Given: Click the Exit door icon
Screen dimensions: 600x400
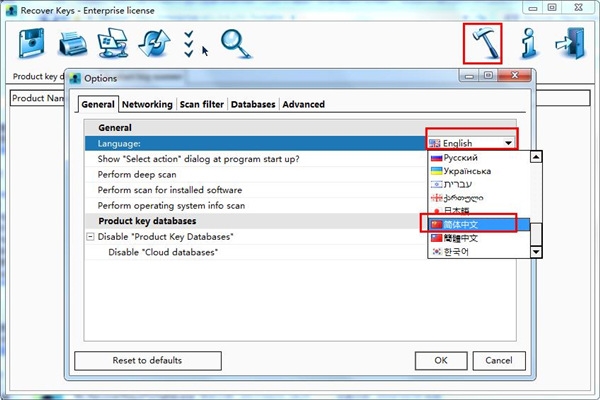Looking at the screenshot, I should [x=571, y=43].
